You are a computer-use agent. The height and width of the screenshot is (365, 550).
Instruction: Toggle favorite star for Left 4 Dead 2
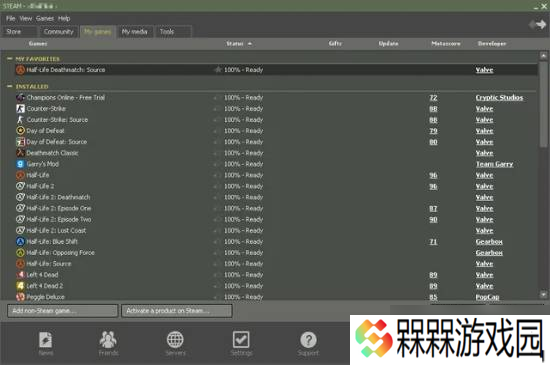click(x=217, y=286)
